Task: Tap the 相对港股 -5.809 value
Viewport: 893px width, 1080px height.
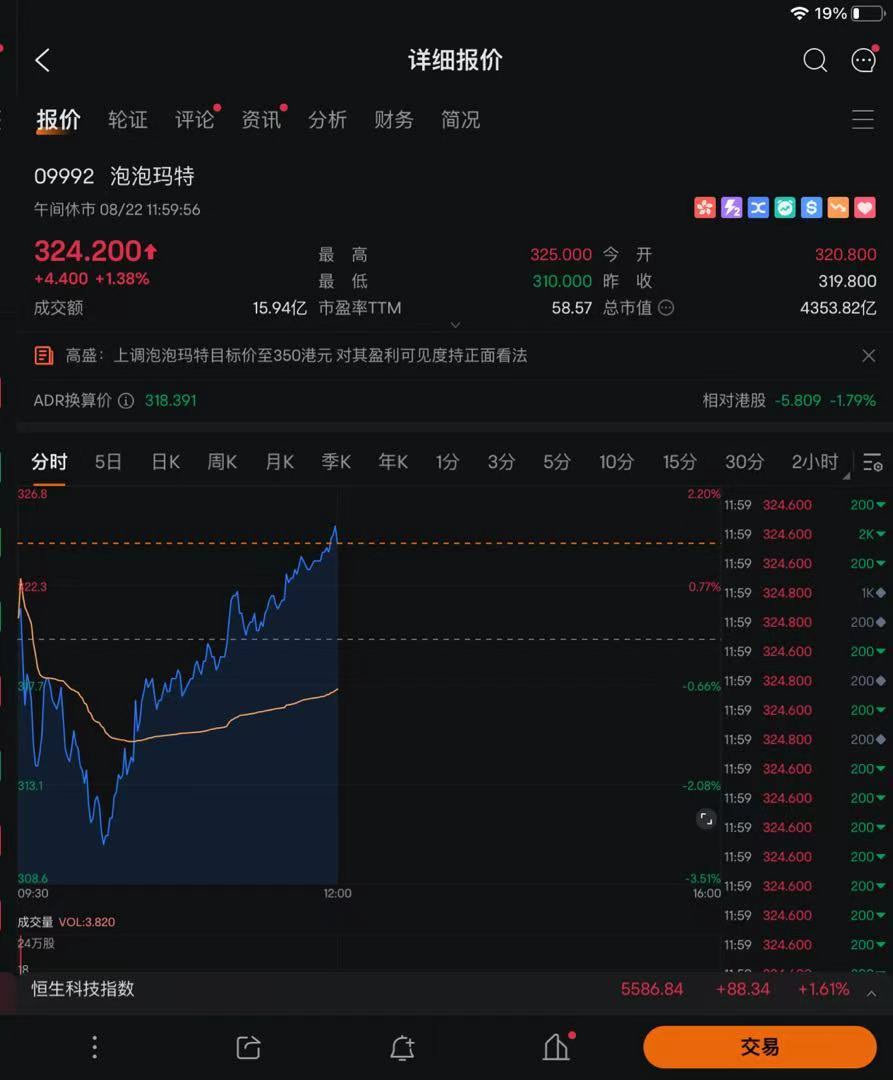Action: click(798, 400)
